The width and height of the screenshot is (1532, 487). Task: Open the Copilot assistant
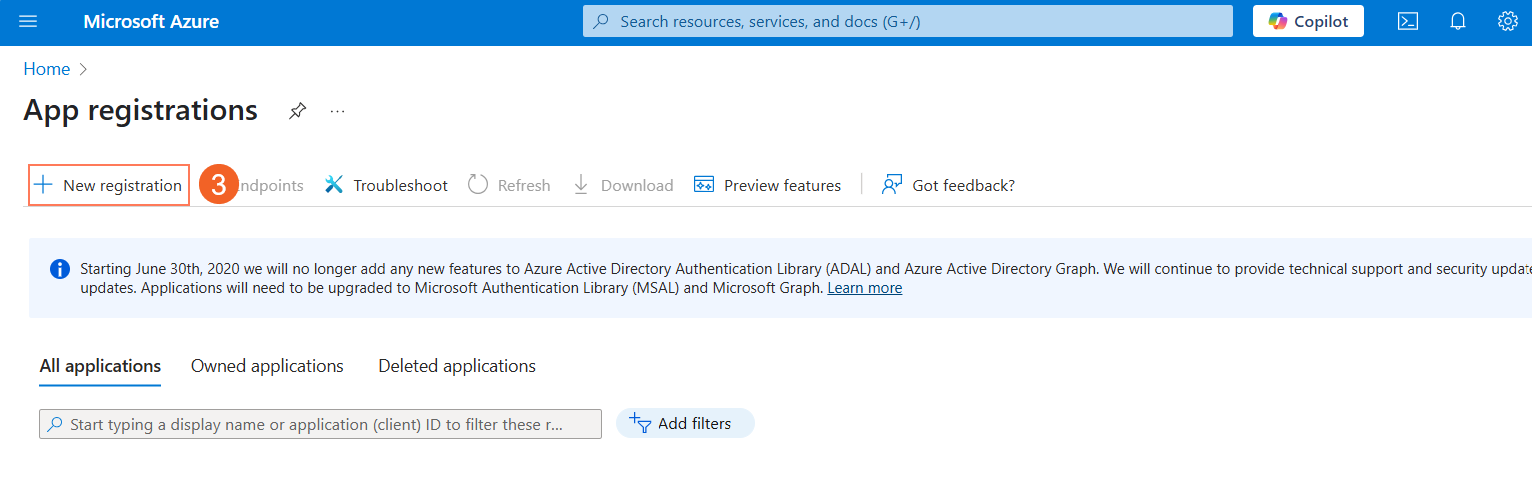coord(1308,21)
